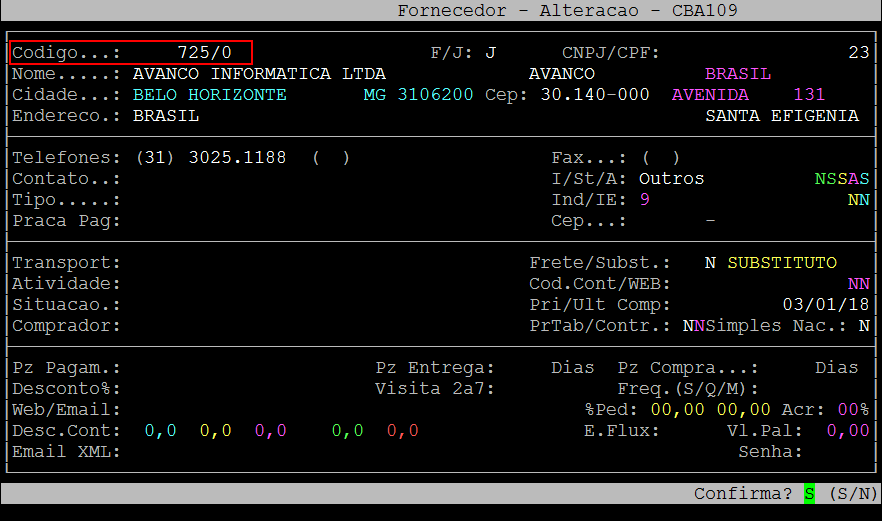Toggle the Confirma S highlighted answer
The height and width of the screenshot is (521, 882).
click(x=809, y=494)
